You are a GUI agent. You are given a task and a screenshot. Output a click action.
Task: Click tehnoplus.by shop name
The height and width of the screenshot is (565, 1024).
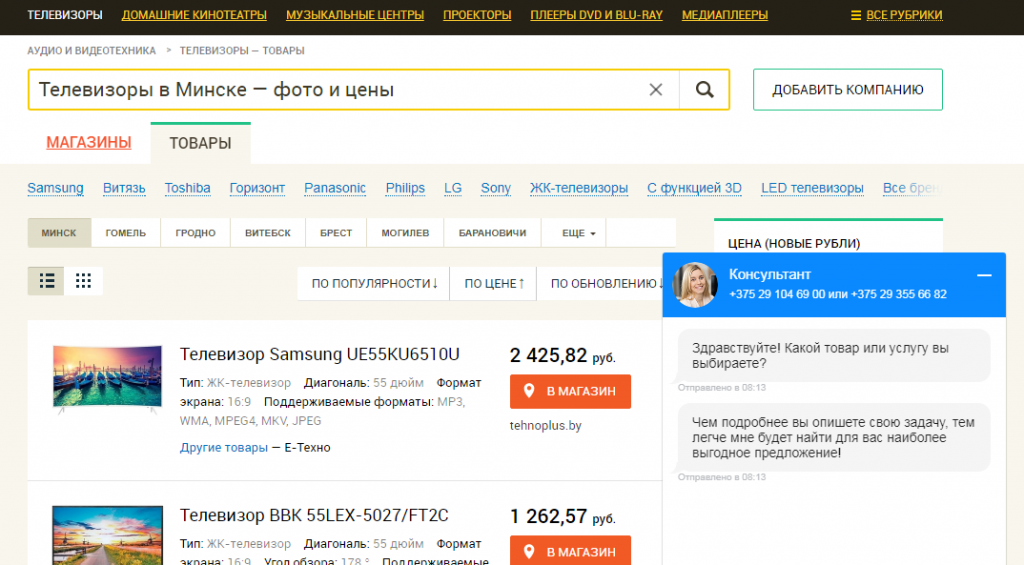[x=545, y=426]
